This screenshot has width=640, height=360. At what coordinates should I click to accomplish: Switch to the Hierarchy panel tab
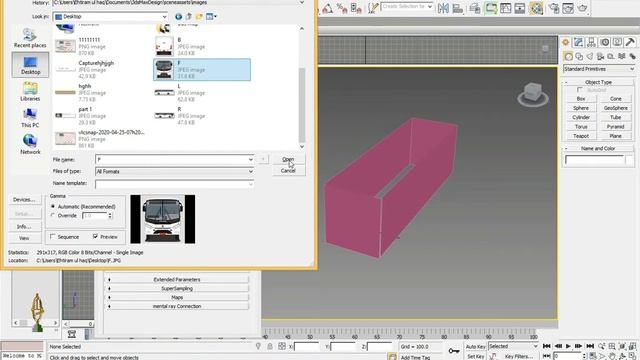point(591,42)
